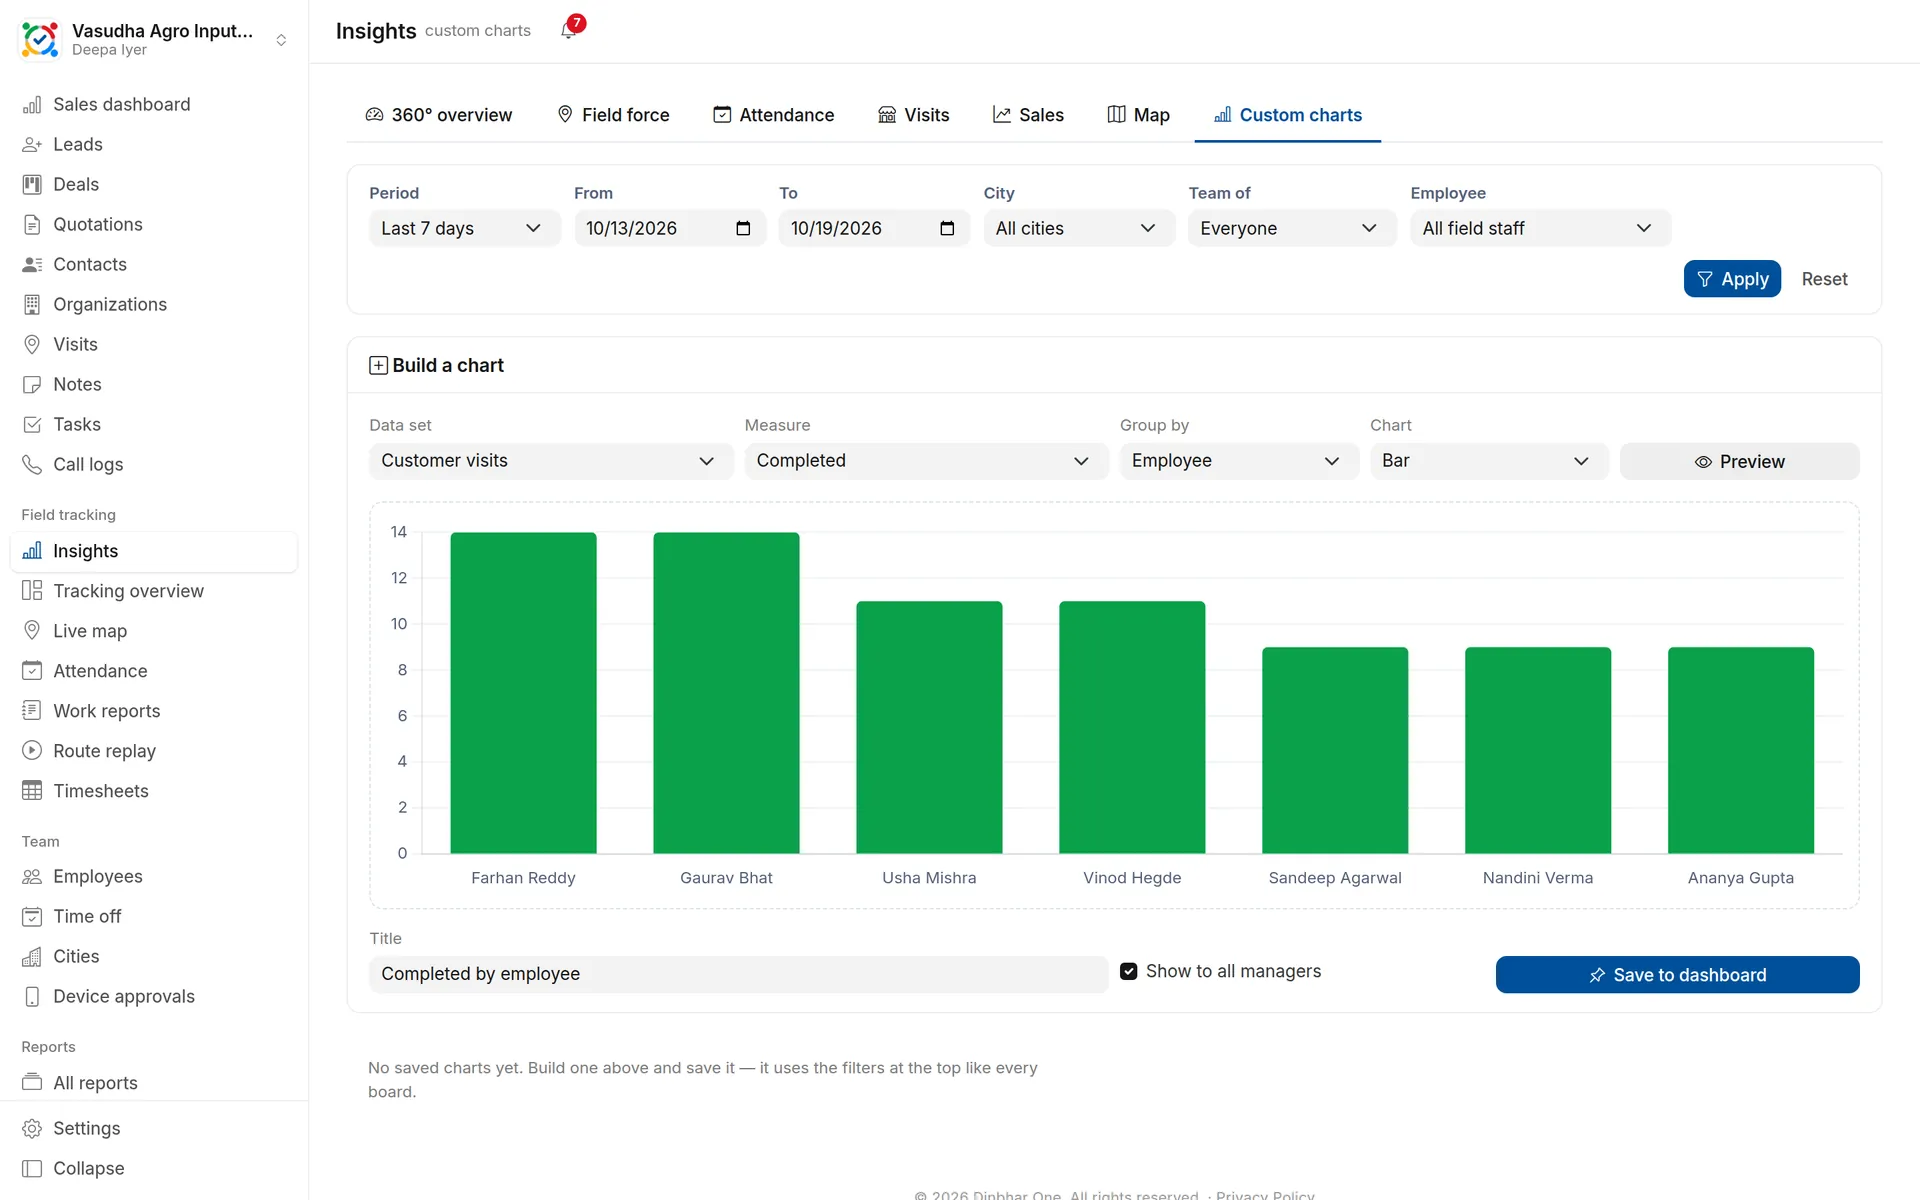Click the Organizations sidebar icon
Image resolution: width=1920 pixels, height=1200 pixels.
point(32,305)
